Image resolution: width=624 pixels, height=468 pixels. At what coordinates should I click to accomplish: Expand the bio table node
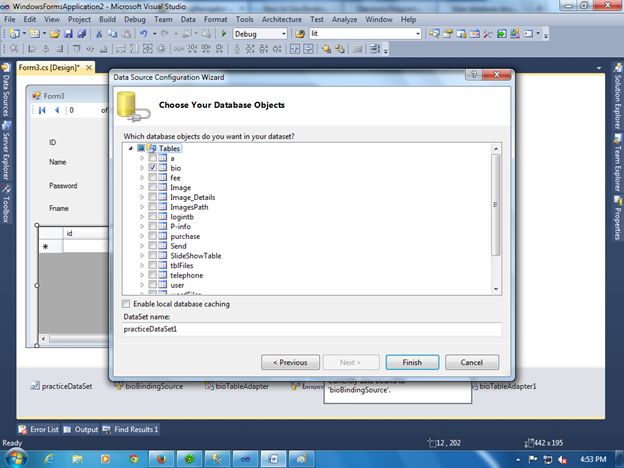pyautogui.click(x=142, y=168)
